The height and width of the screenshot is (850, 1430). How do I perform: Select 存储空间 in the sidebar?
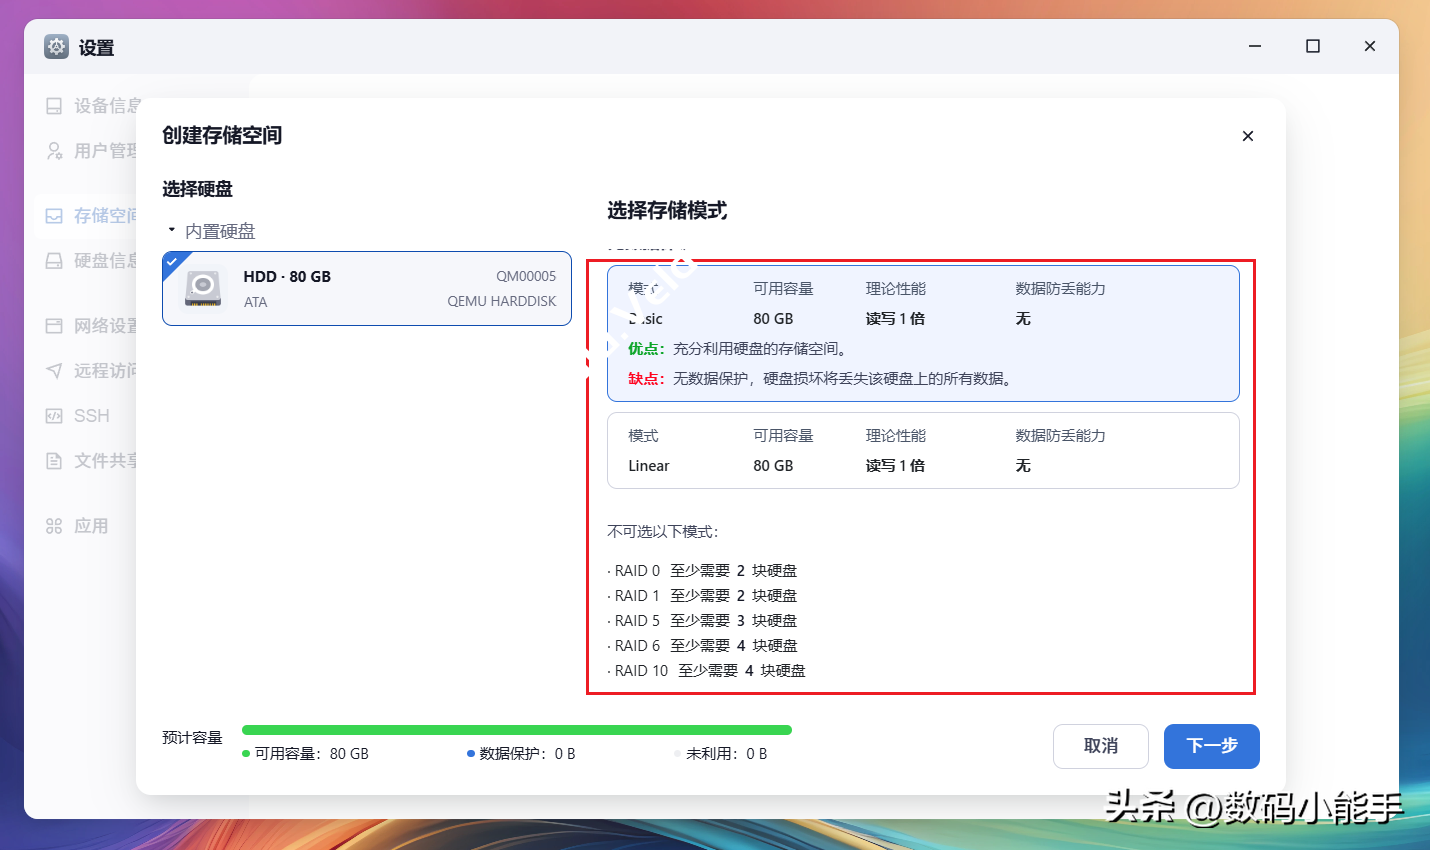(92, 216)
